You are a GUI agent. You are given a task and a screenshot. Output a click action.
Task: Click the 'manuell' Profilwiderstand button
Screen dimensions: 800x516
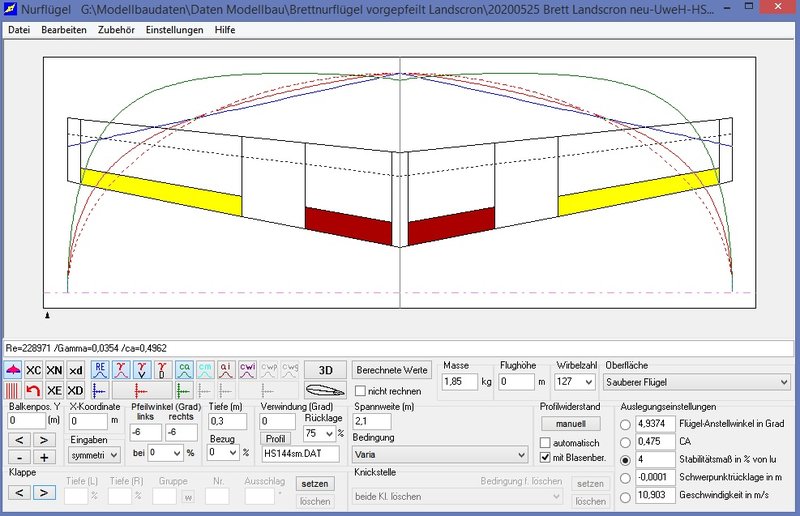click(x=570, y=424)
